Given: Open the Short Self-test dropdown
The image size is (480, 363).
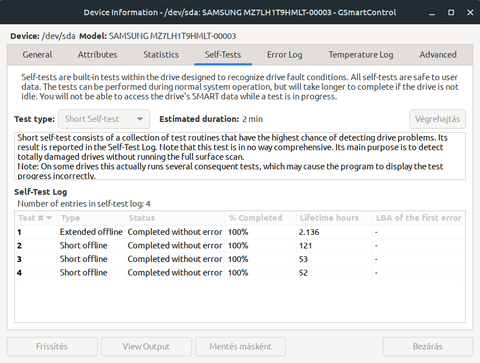Looking at the screenshot, I should [x=104, y=119].
